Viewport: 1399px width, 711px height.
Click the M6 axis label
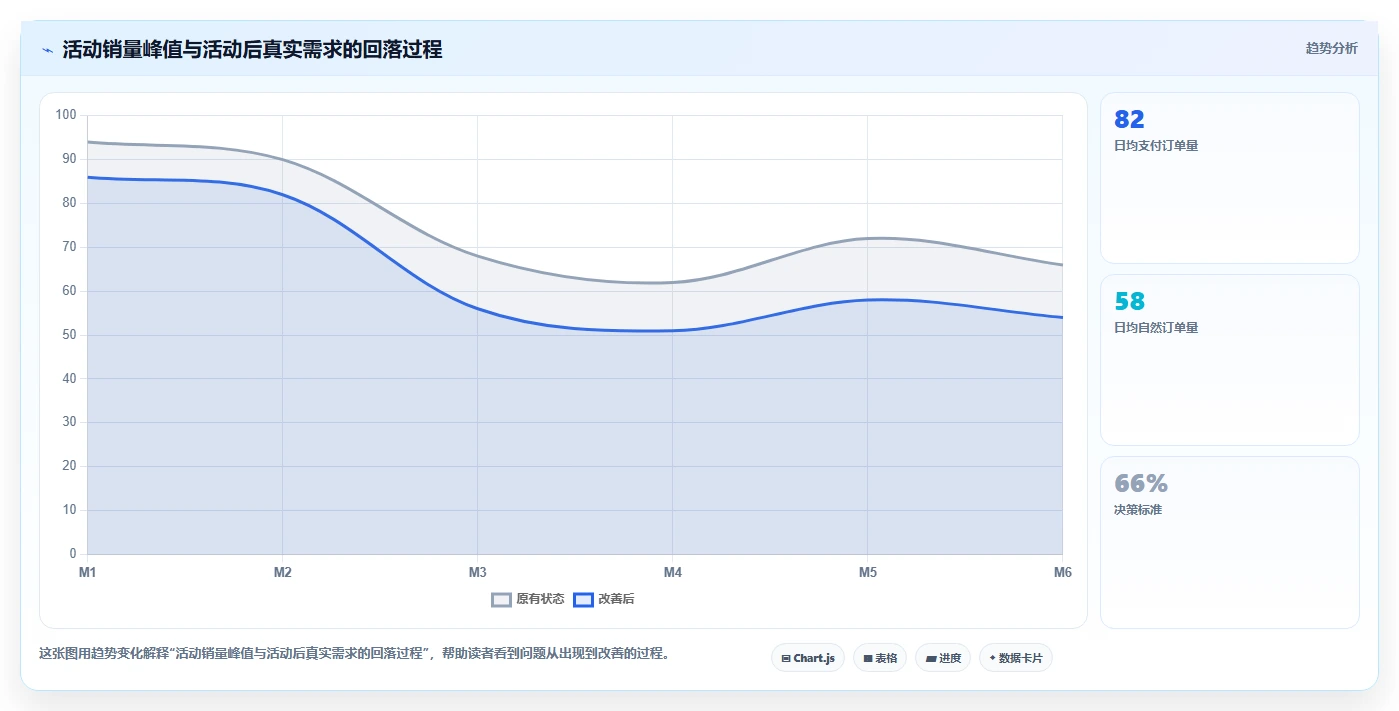click(1062, 573)
